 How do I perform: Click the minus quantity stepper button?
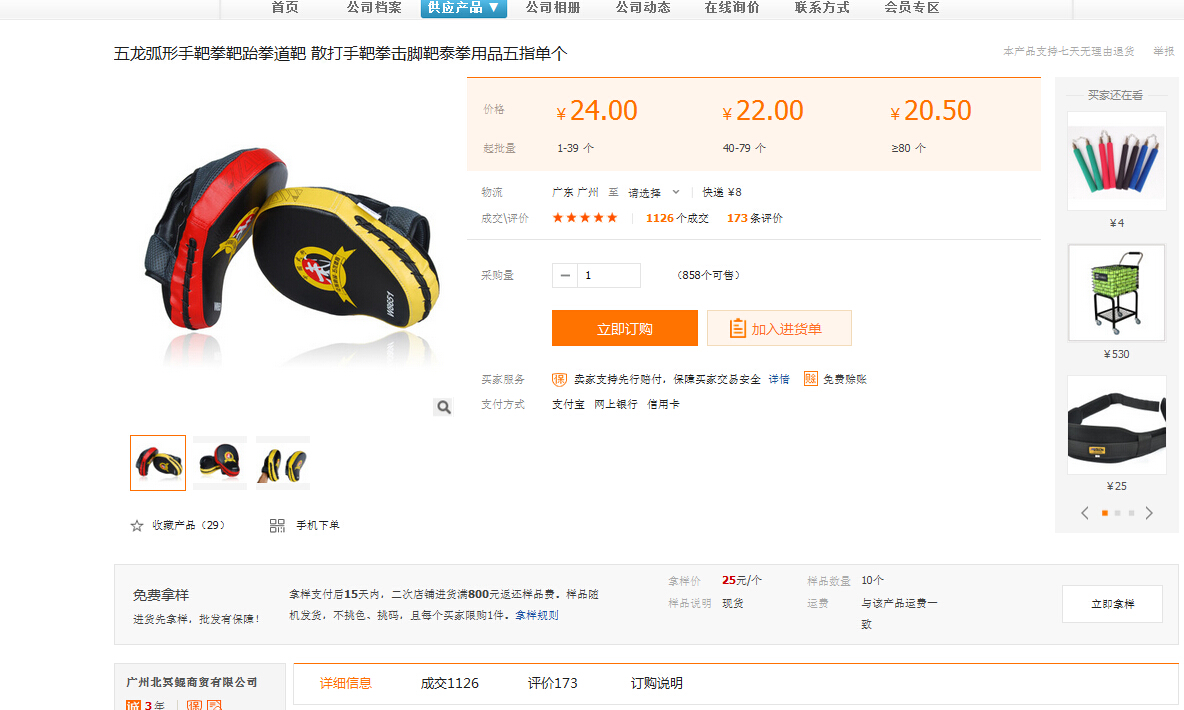point(565,276)
